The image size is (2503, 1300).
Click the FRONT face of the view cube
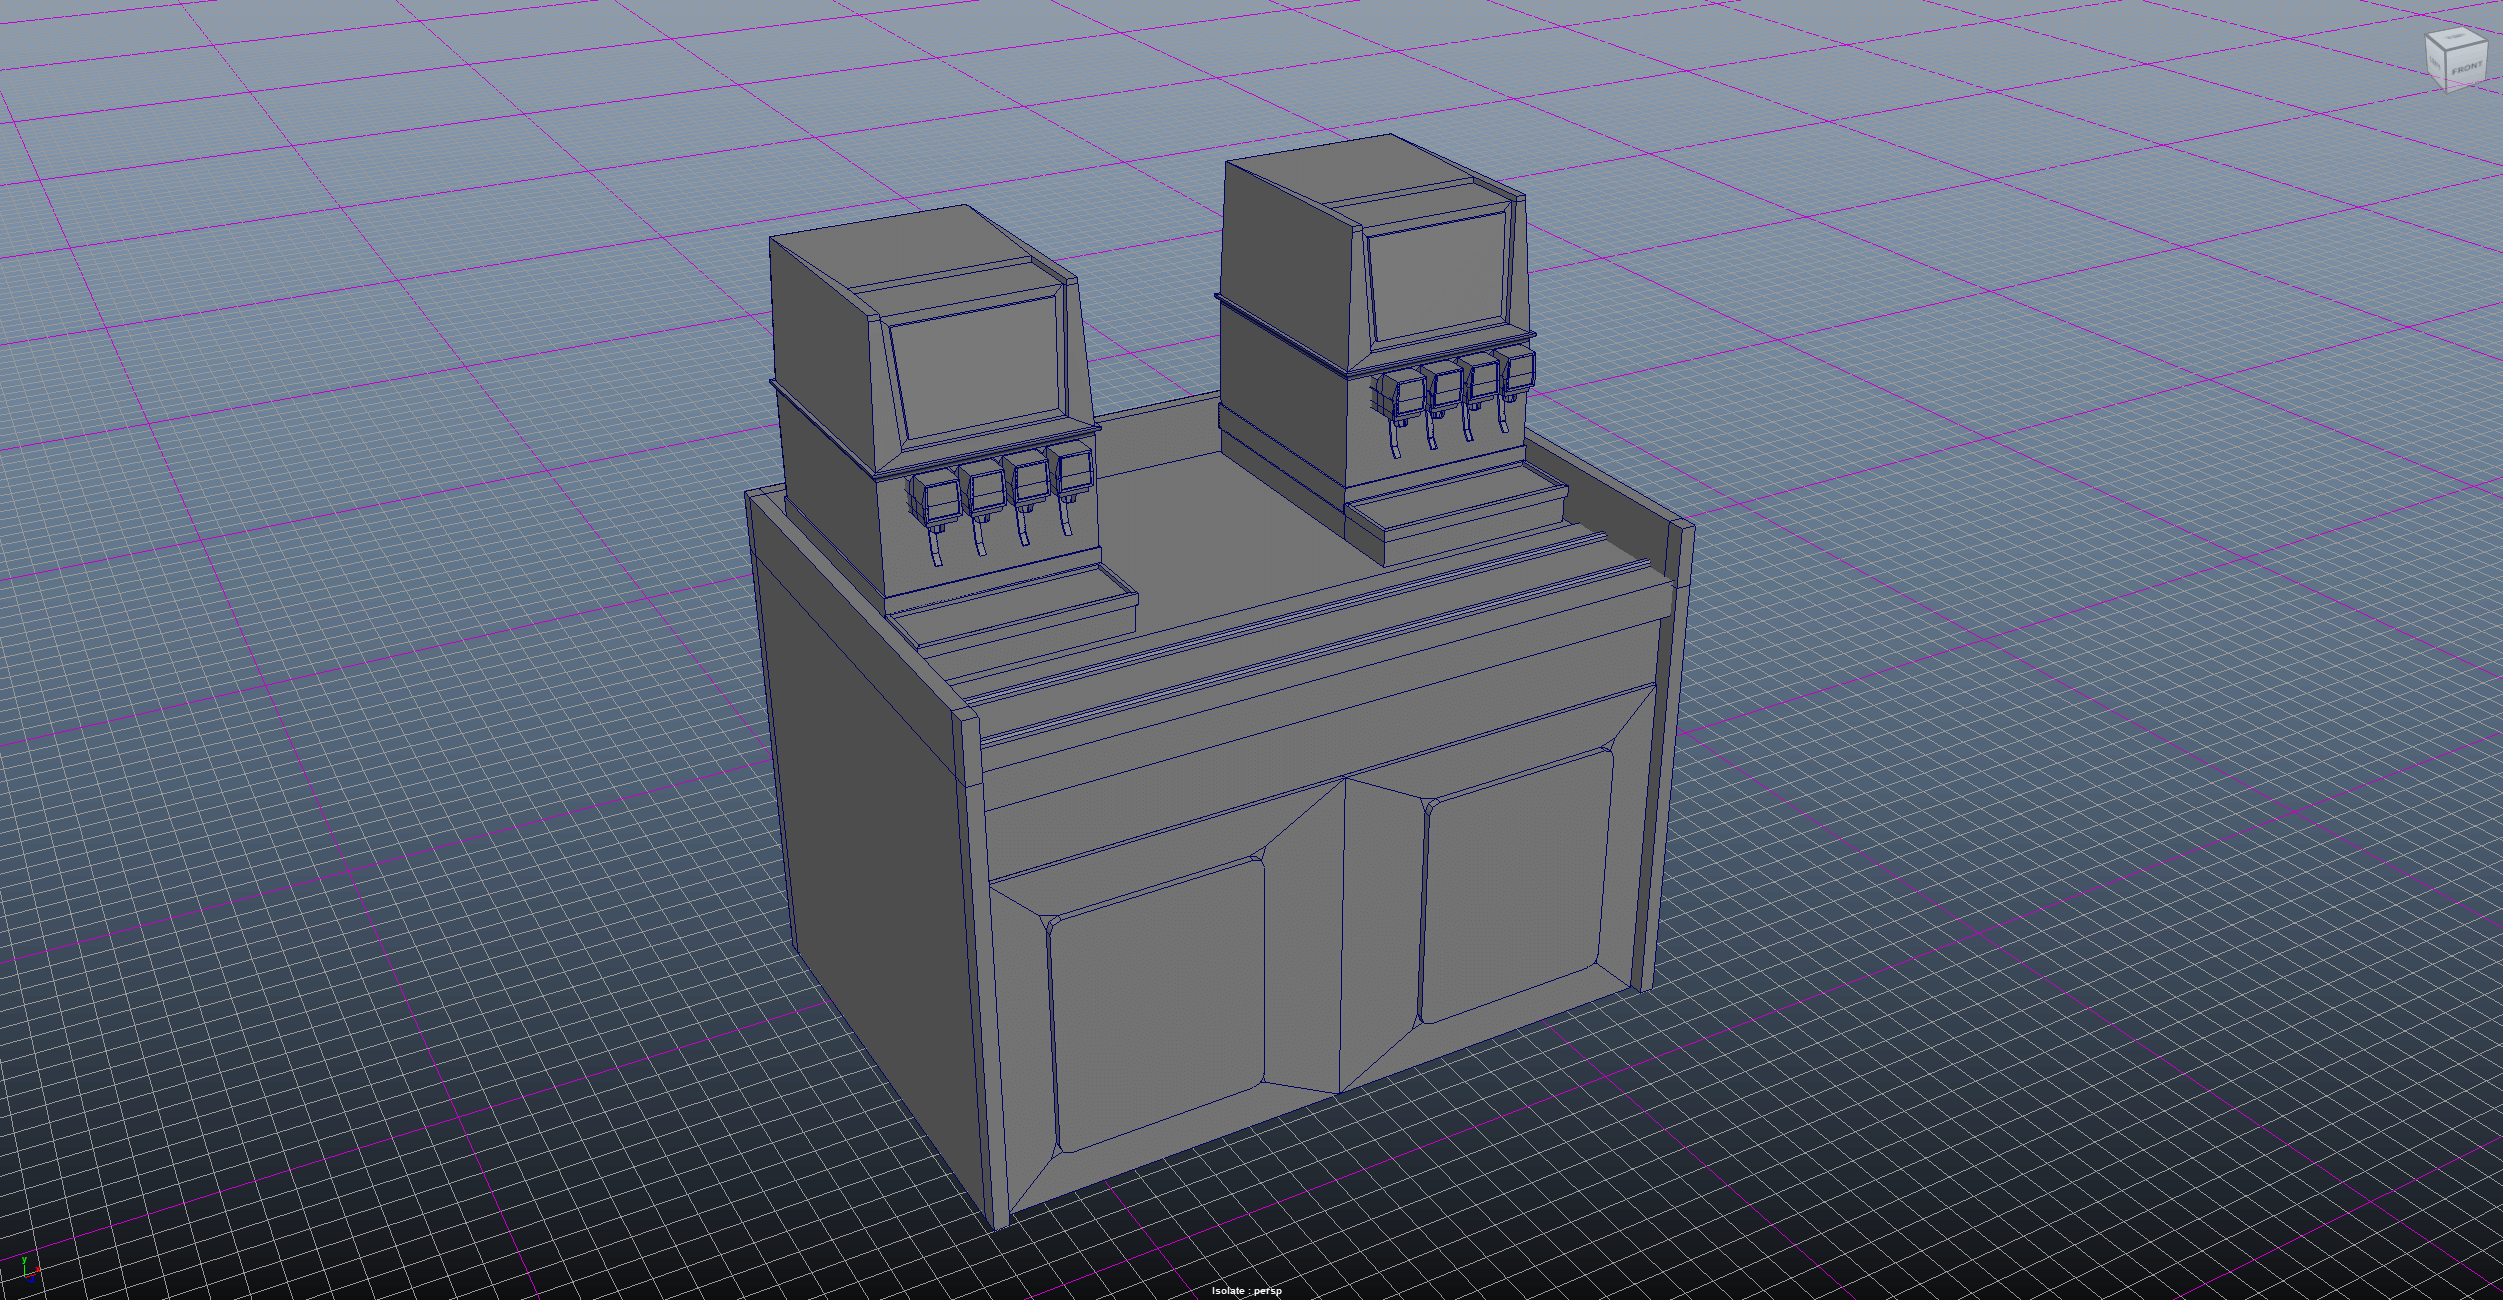pos(2467,68)
